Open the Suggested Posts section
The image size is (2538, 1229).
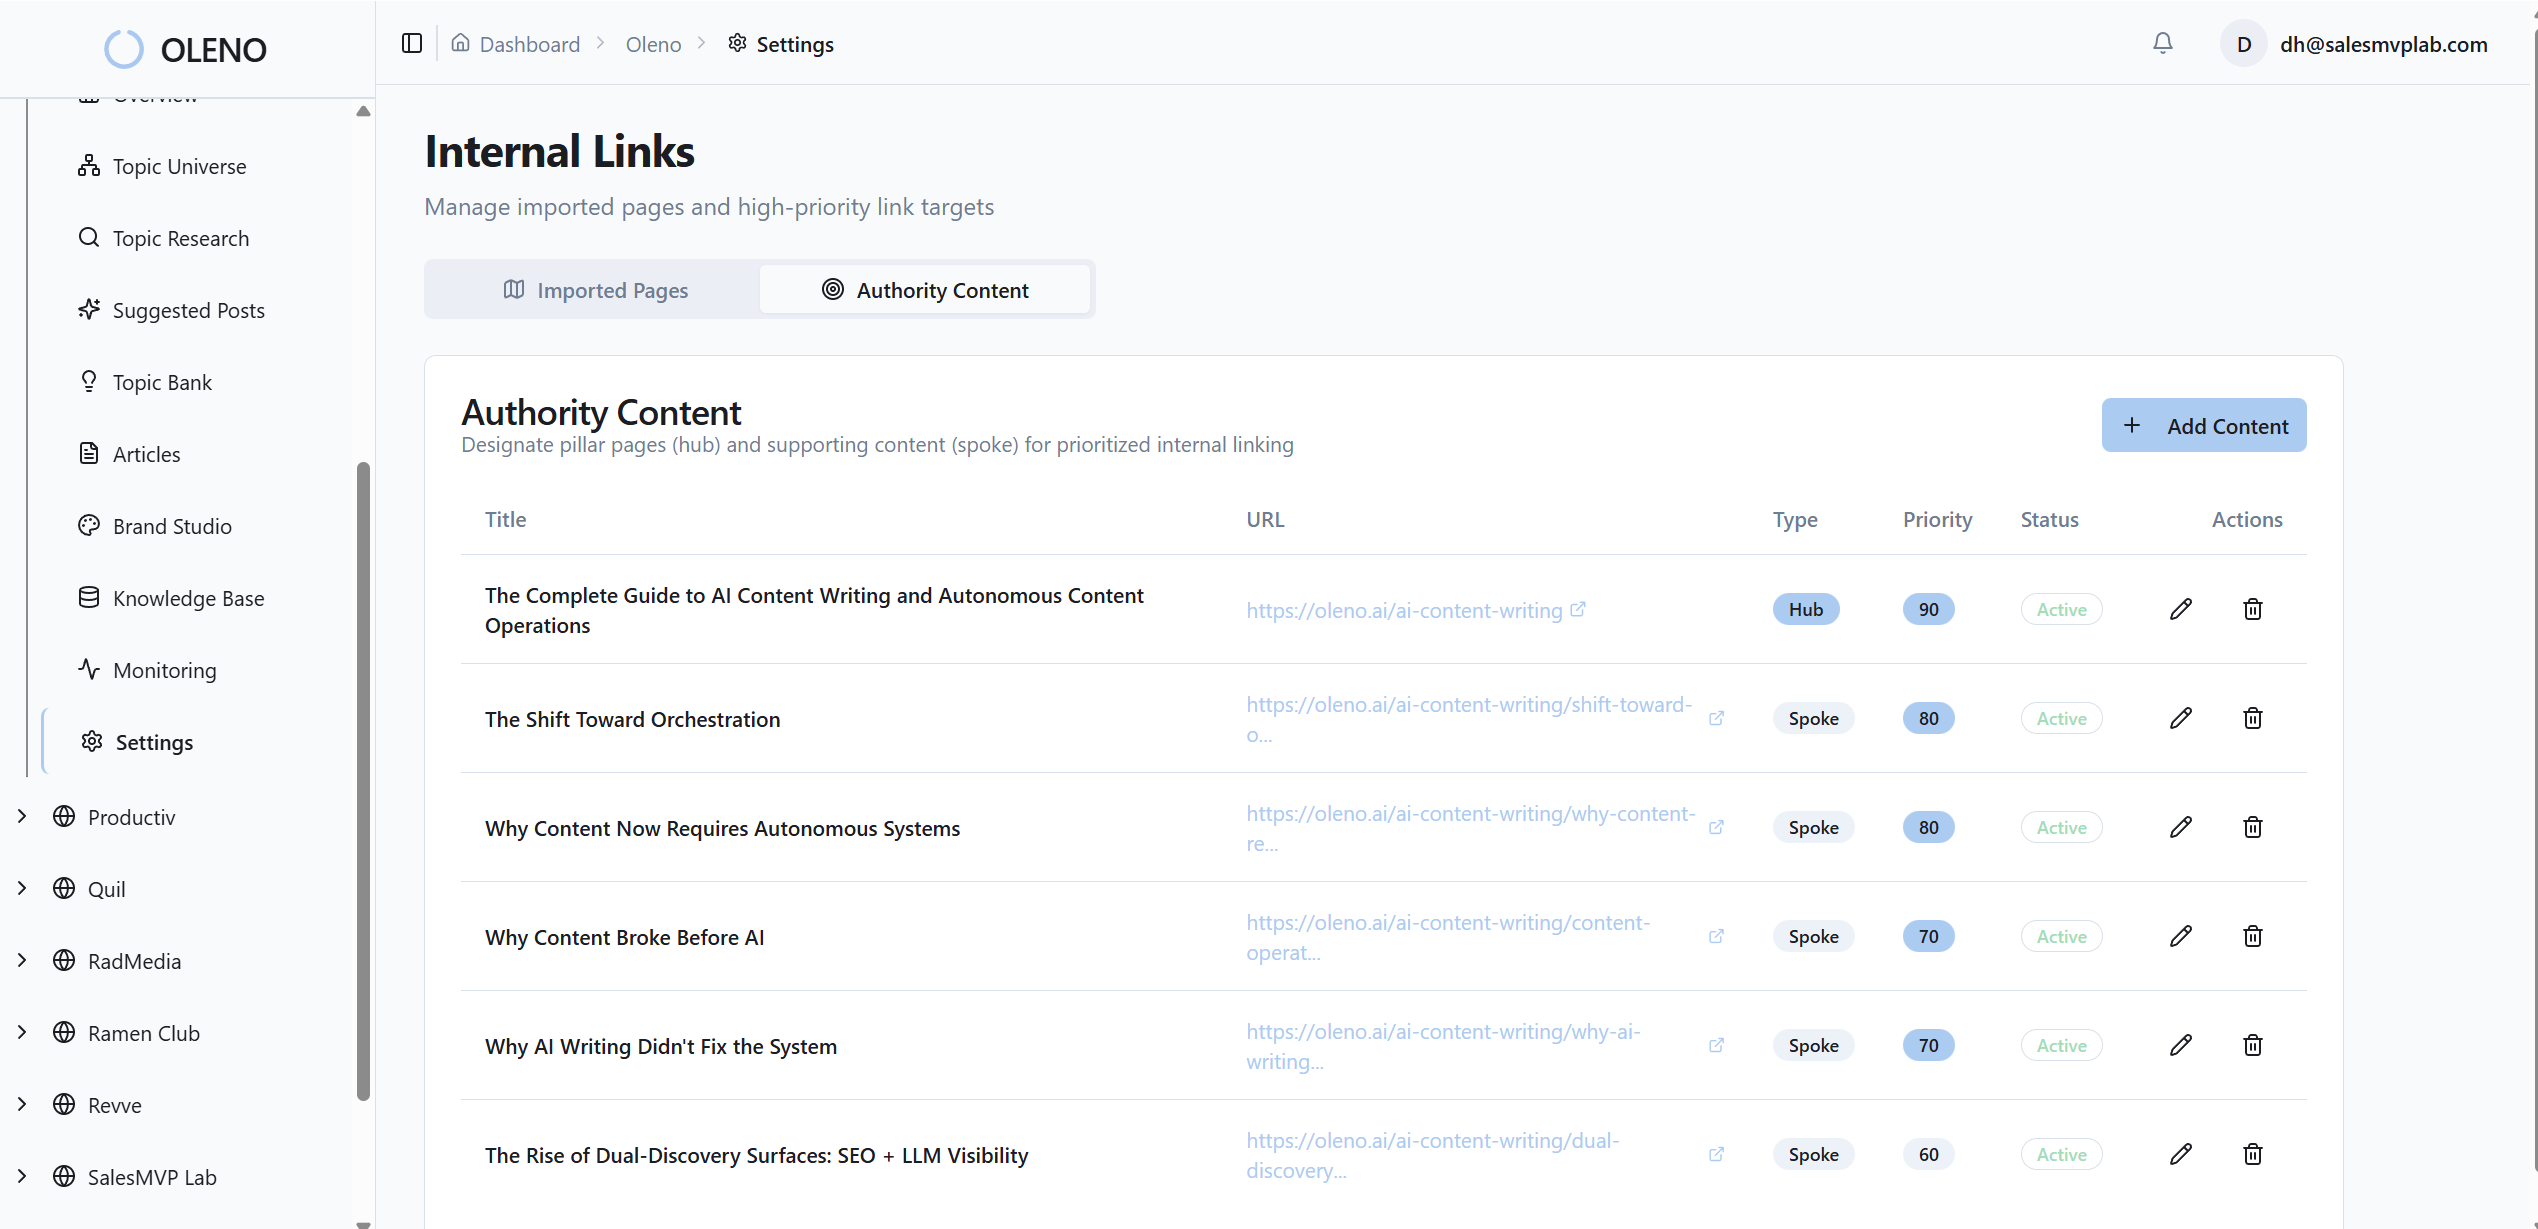pos(188,310)
